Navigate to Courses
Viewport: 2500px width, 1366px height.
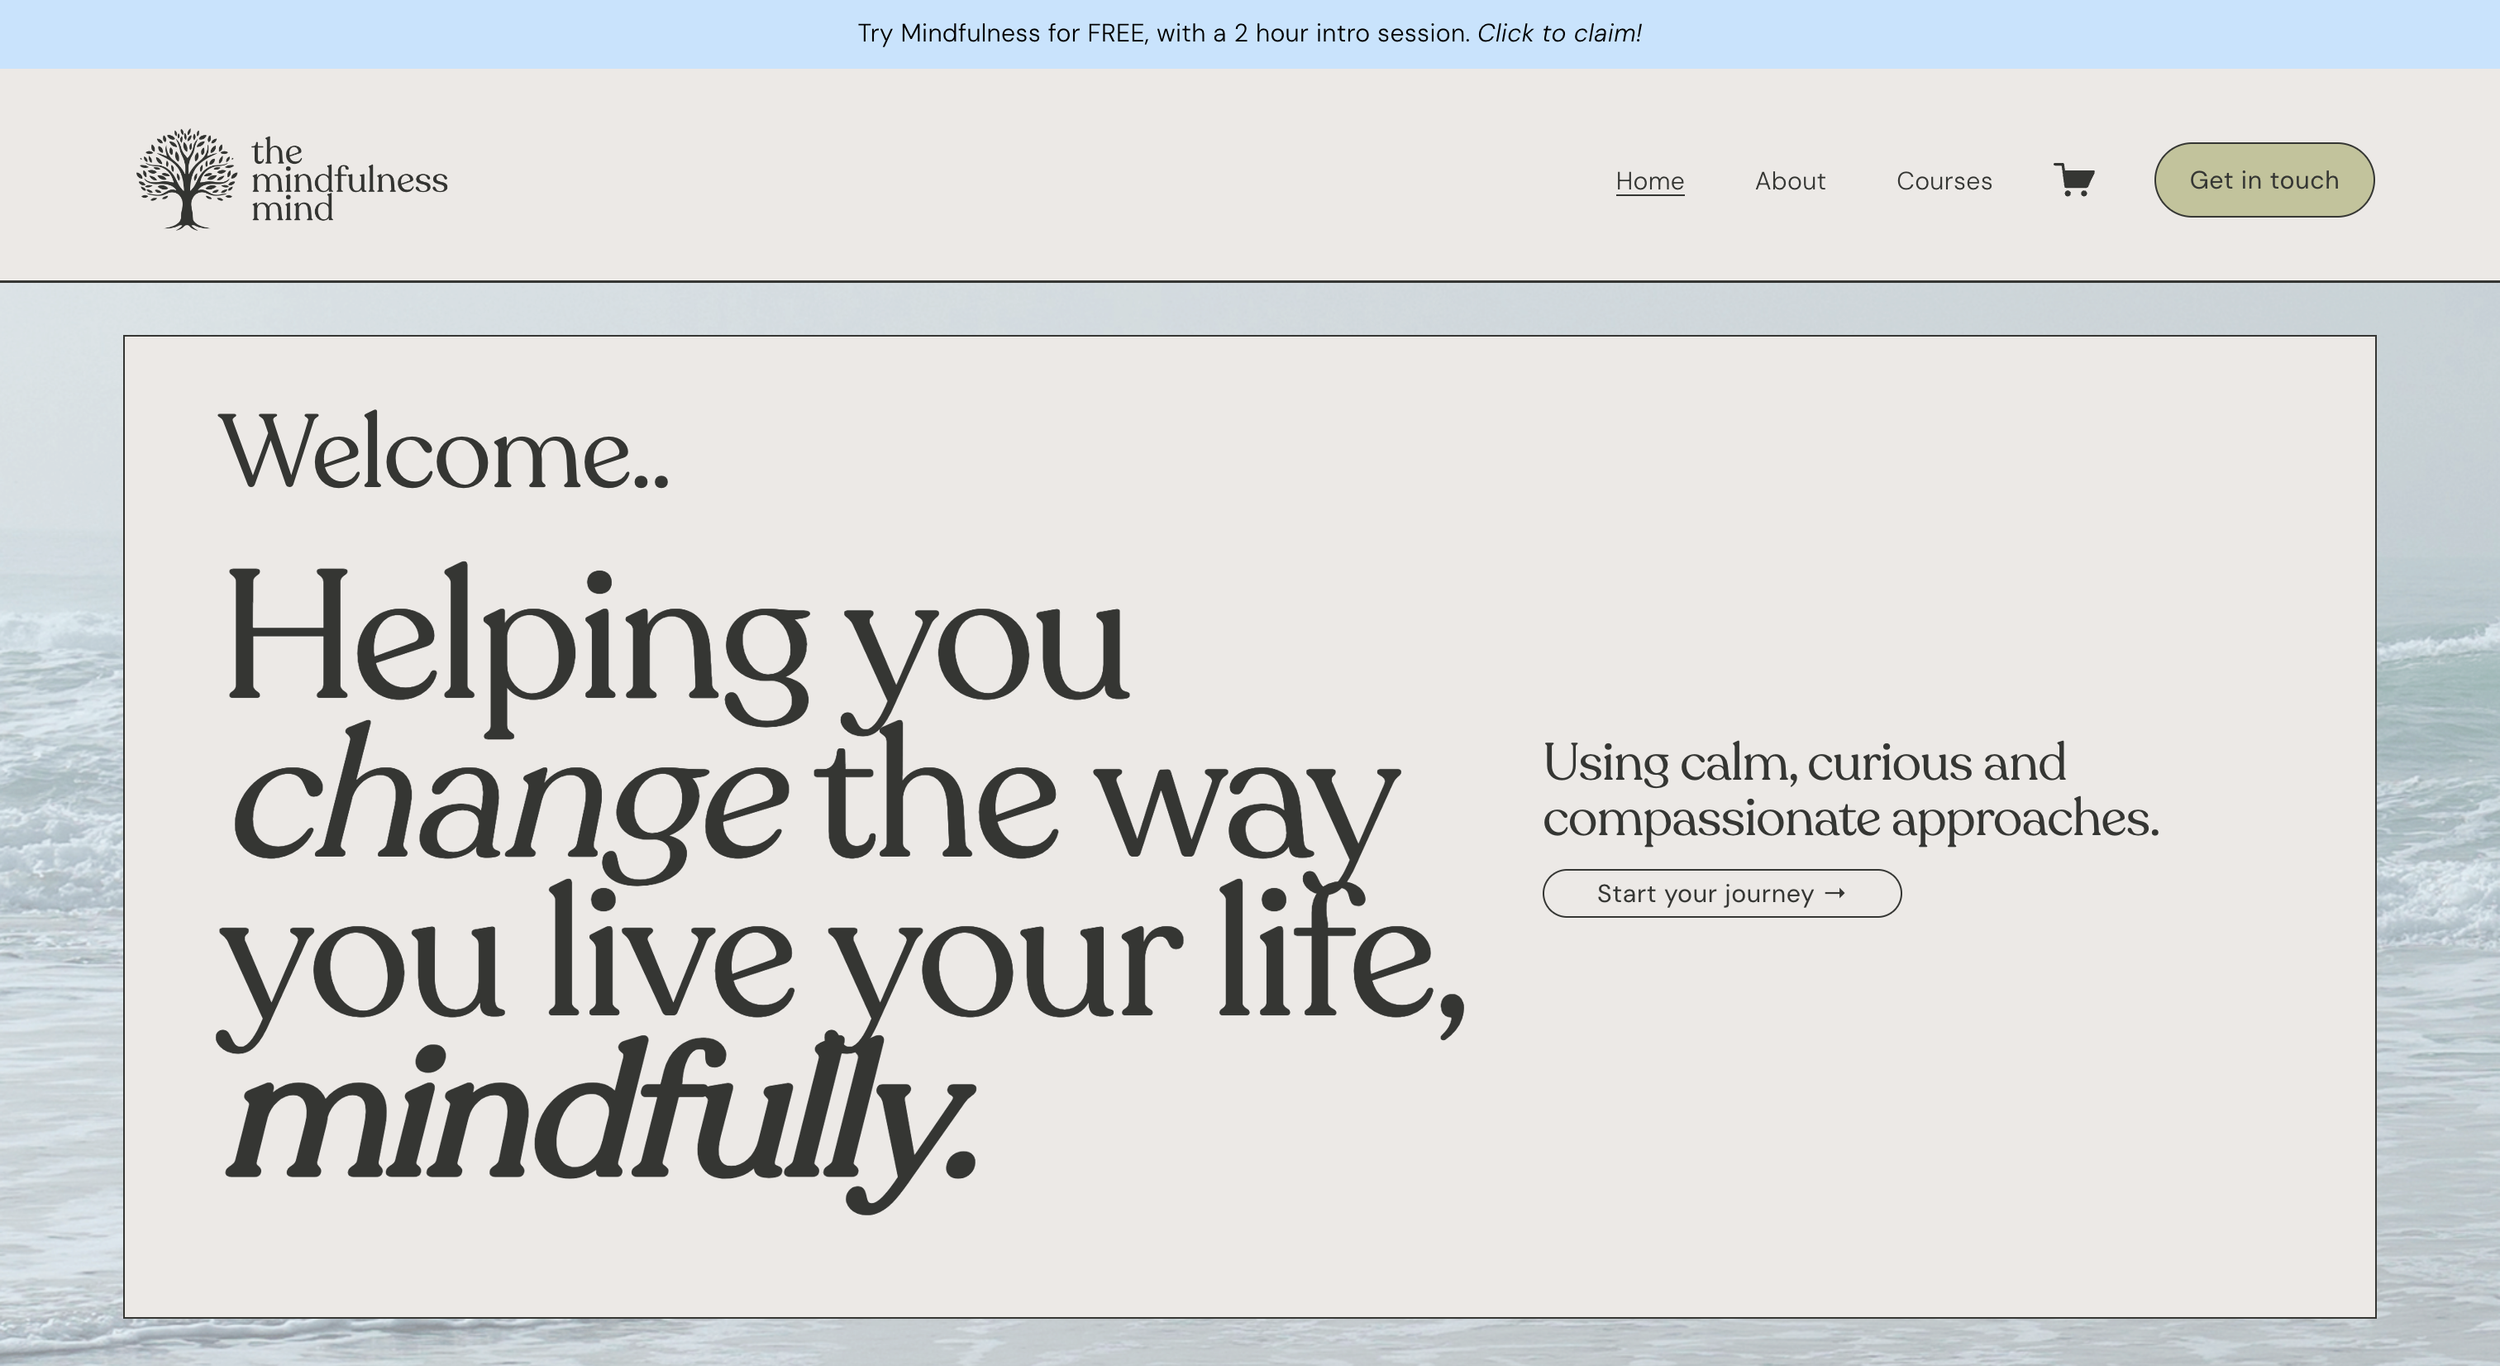(x=1943, y=181)
